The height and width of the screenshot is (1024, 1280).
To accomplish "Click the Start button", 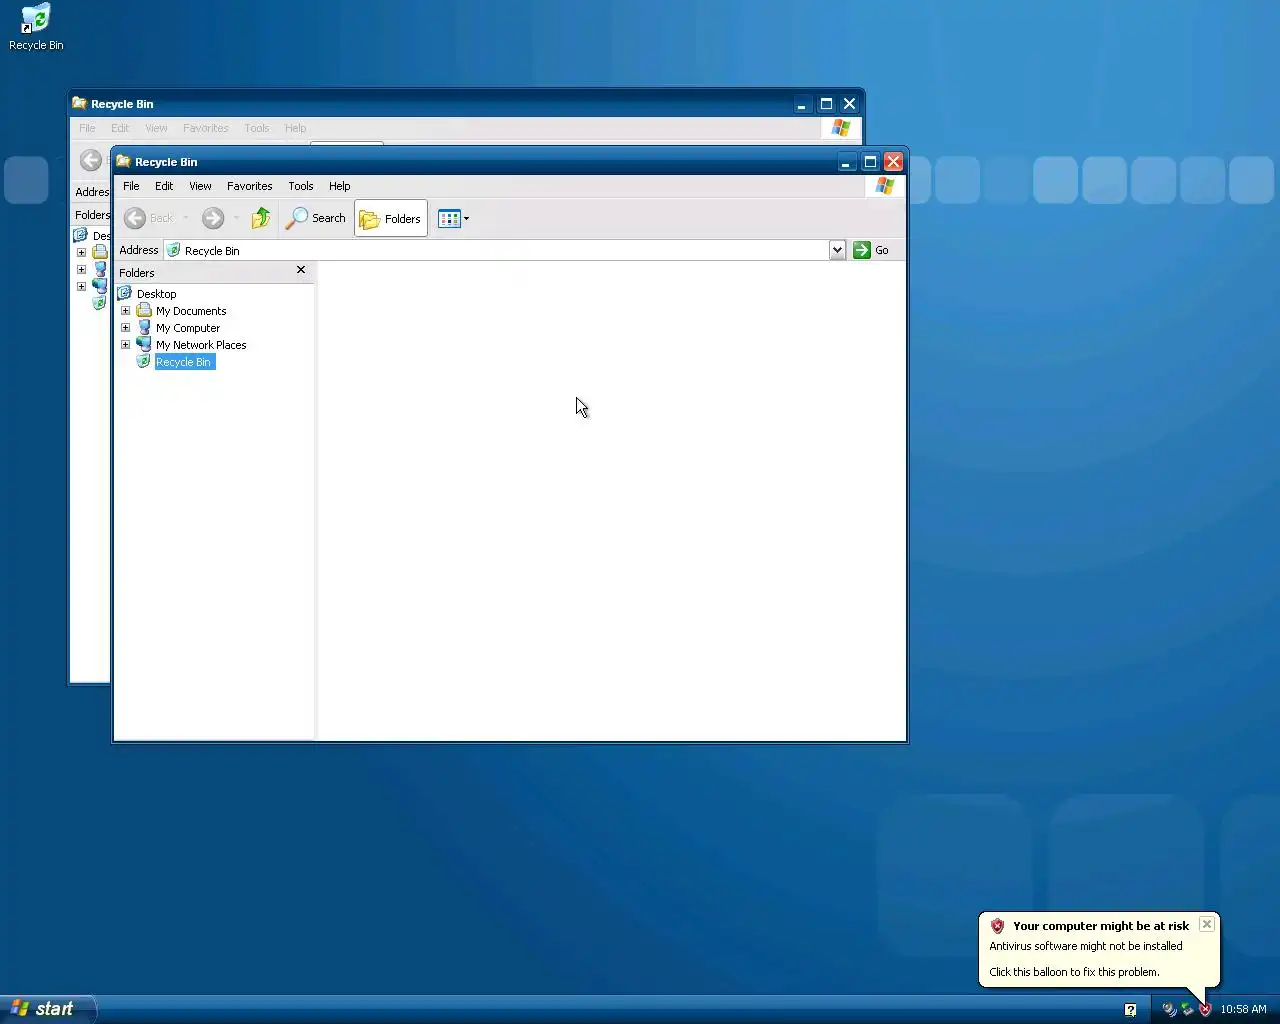I will (x=47, y=1009).
